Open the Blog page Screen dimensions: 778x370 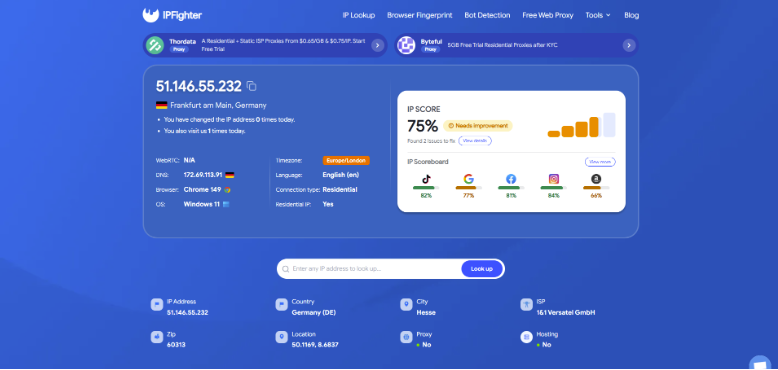click(632, 15)
